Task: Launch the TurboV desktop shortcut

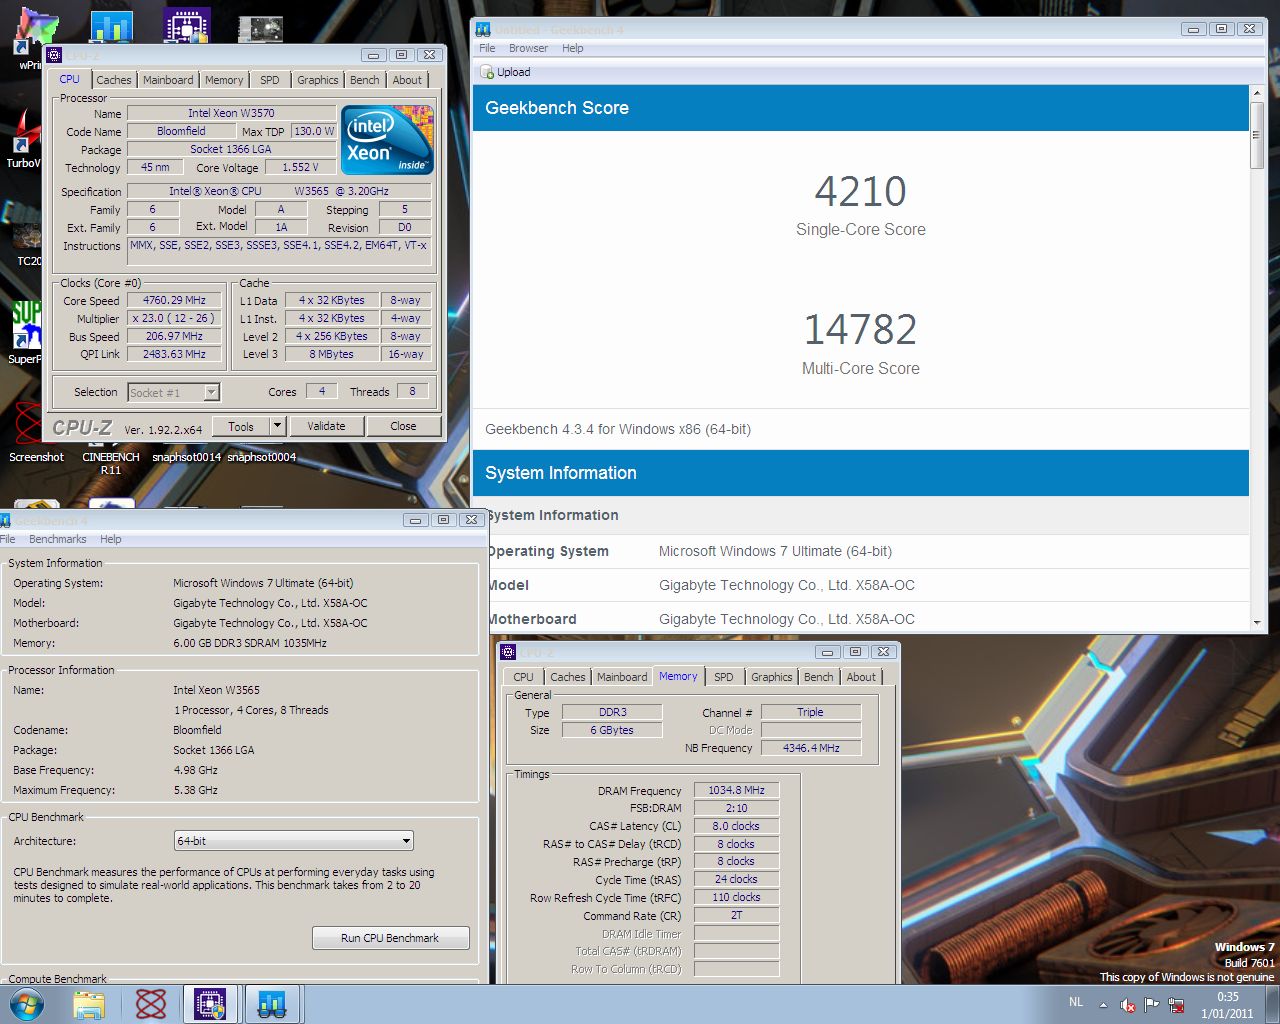Action: tap(24, 140)
